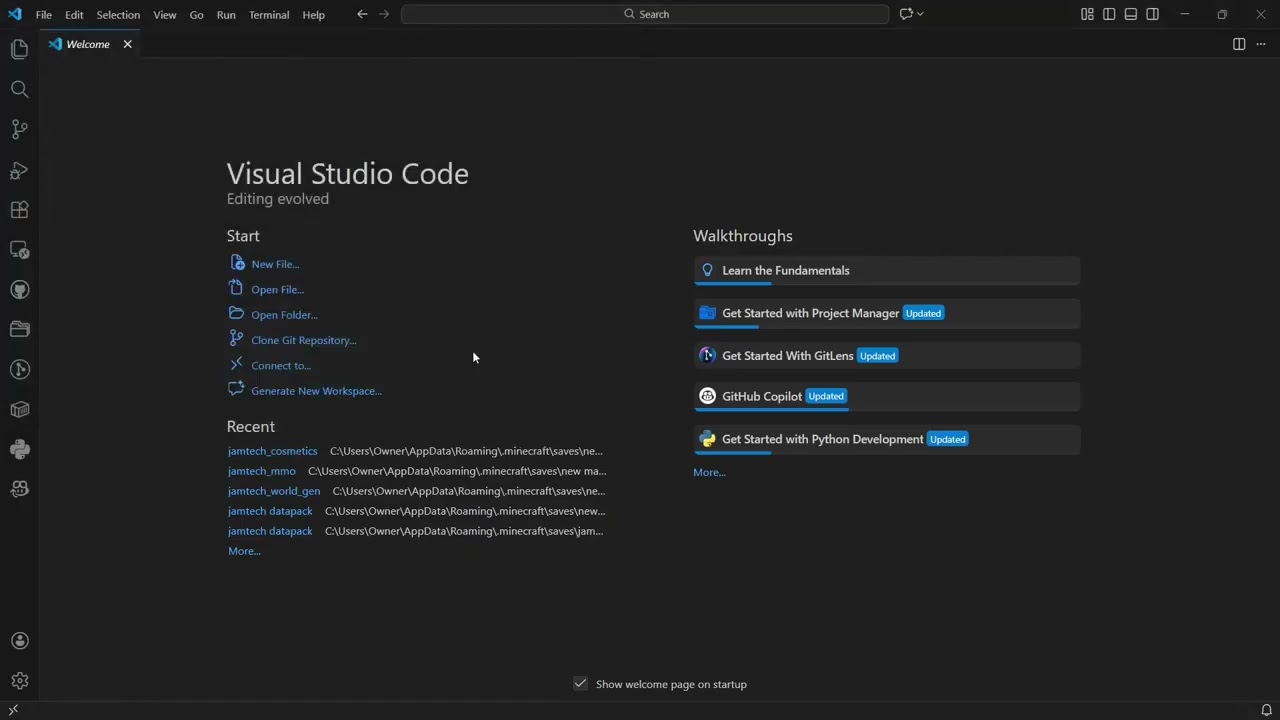The image size is (1280, 720).
Task: Click the Accounts icon in activity bar
Action: pos(19,641)
